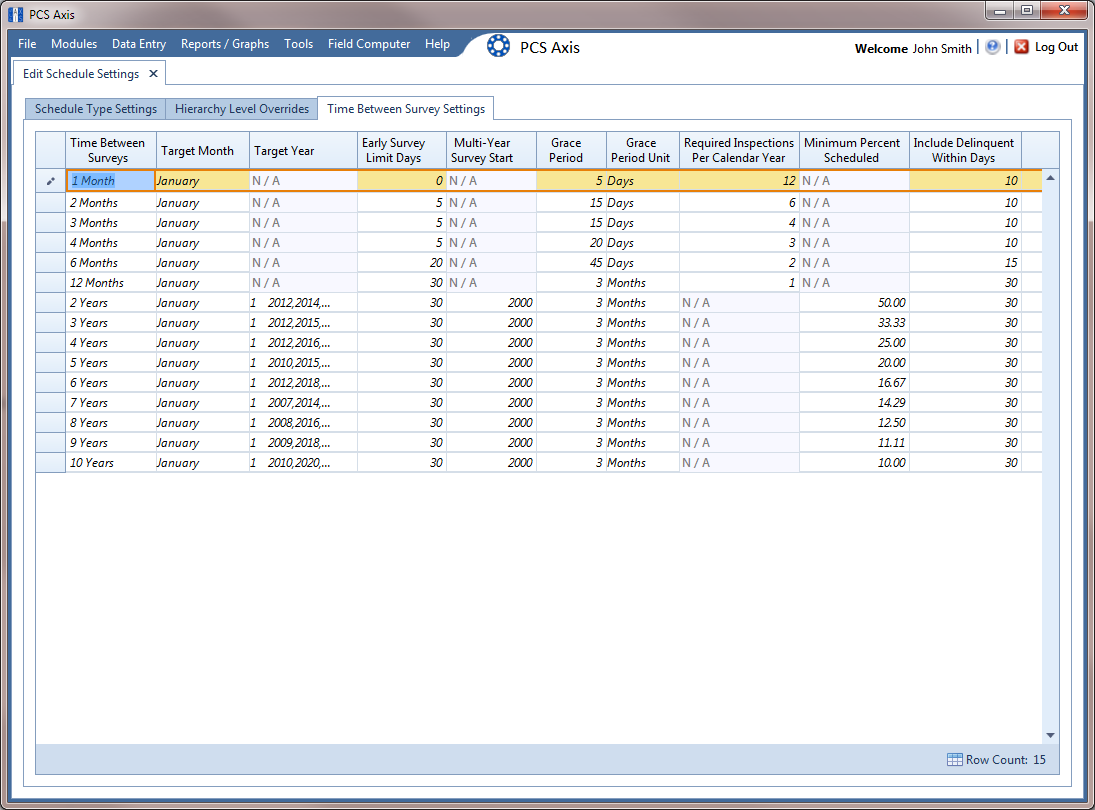This screenshot has height=810, width=1095.
Task: Select Grace Period value 20
Action: coord(571,242)
